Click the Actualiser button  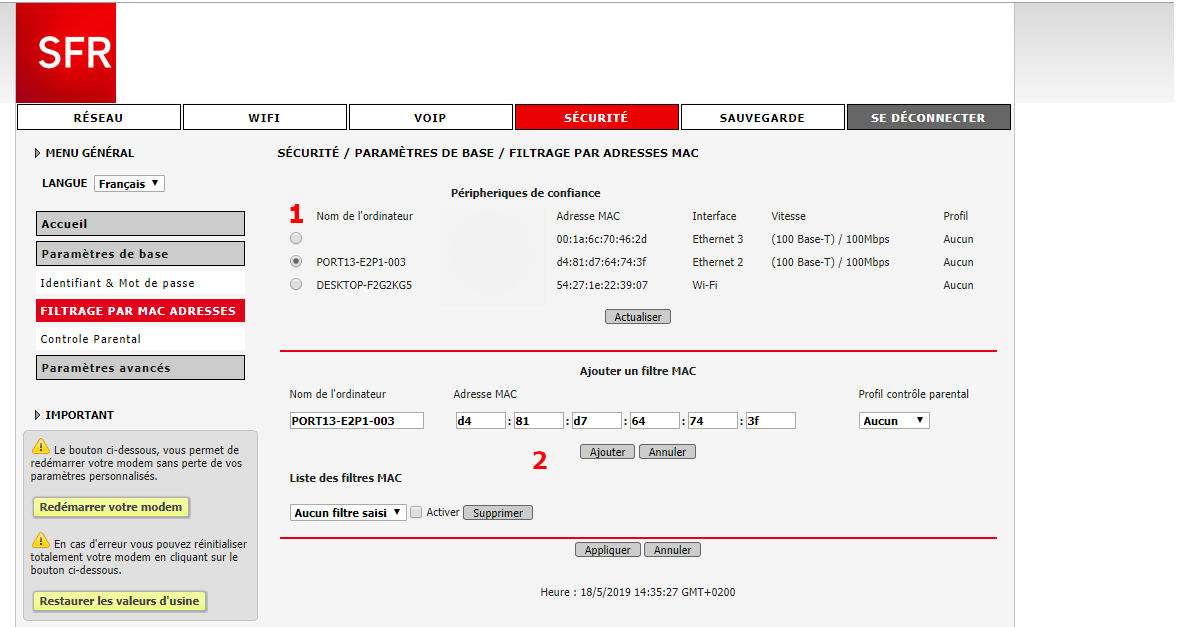point(638,317)
